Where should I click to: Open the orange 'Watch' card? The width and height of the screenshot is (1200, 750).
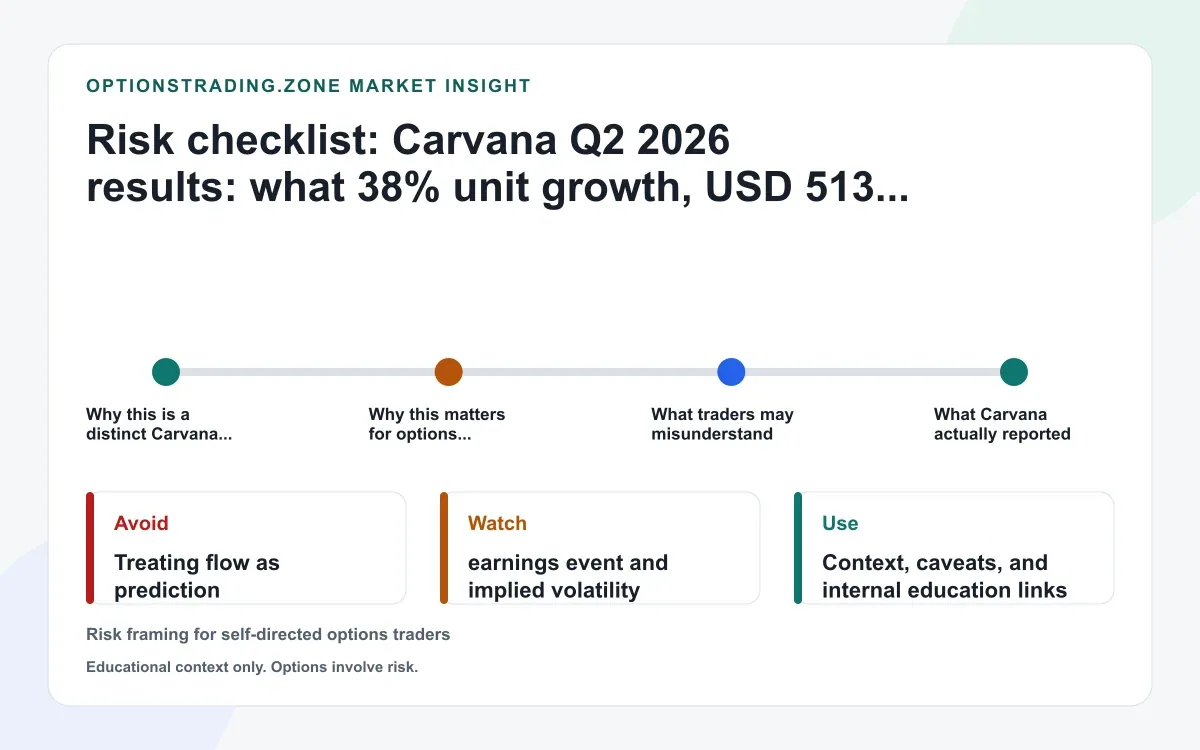(600, 548)
